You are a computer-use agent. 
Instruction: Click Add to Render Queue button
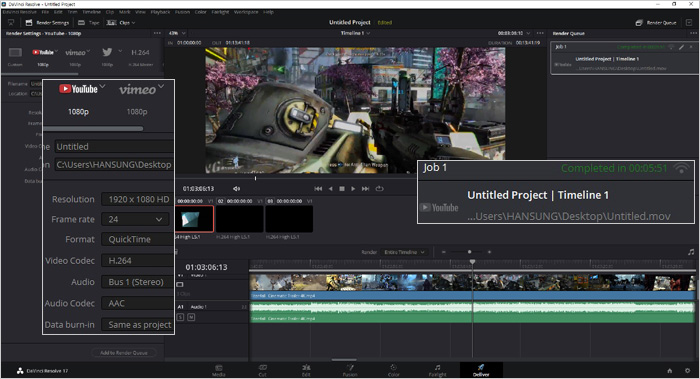tap(124, 353)
